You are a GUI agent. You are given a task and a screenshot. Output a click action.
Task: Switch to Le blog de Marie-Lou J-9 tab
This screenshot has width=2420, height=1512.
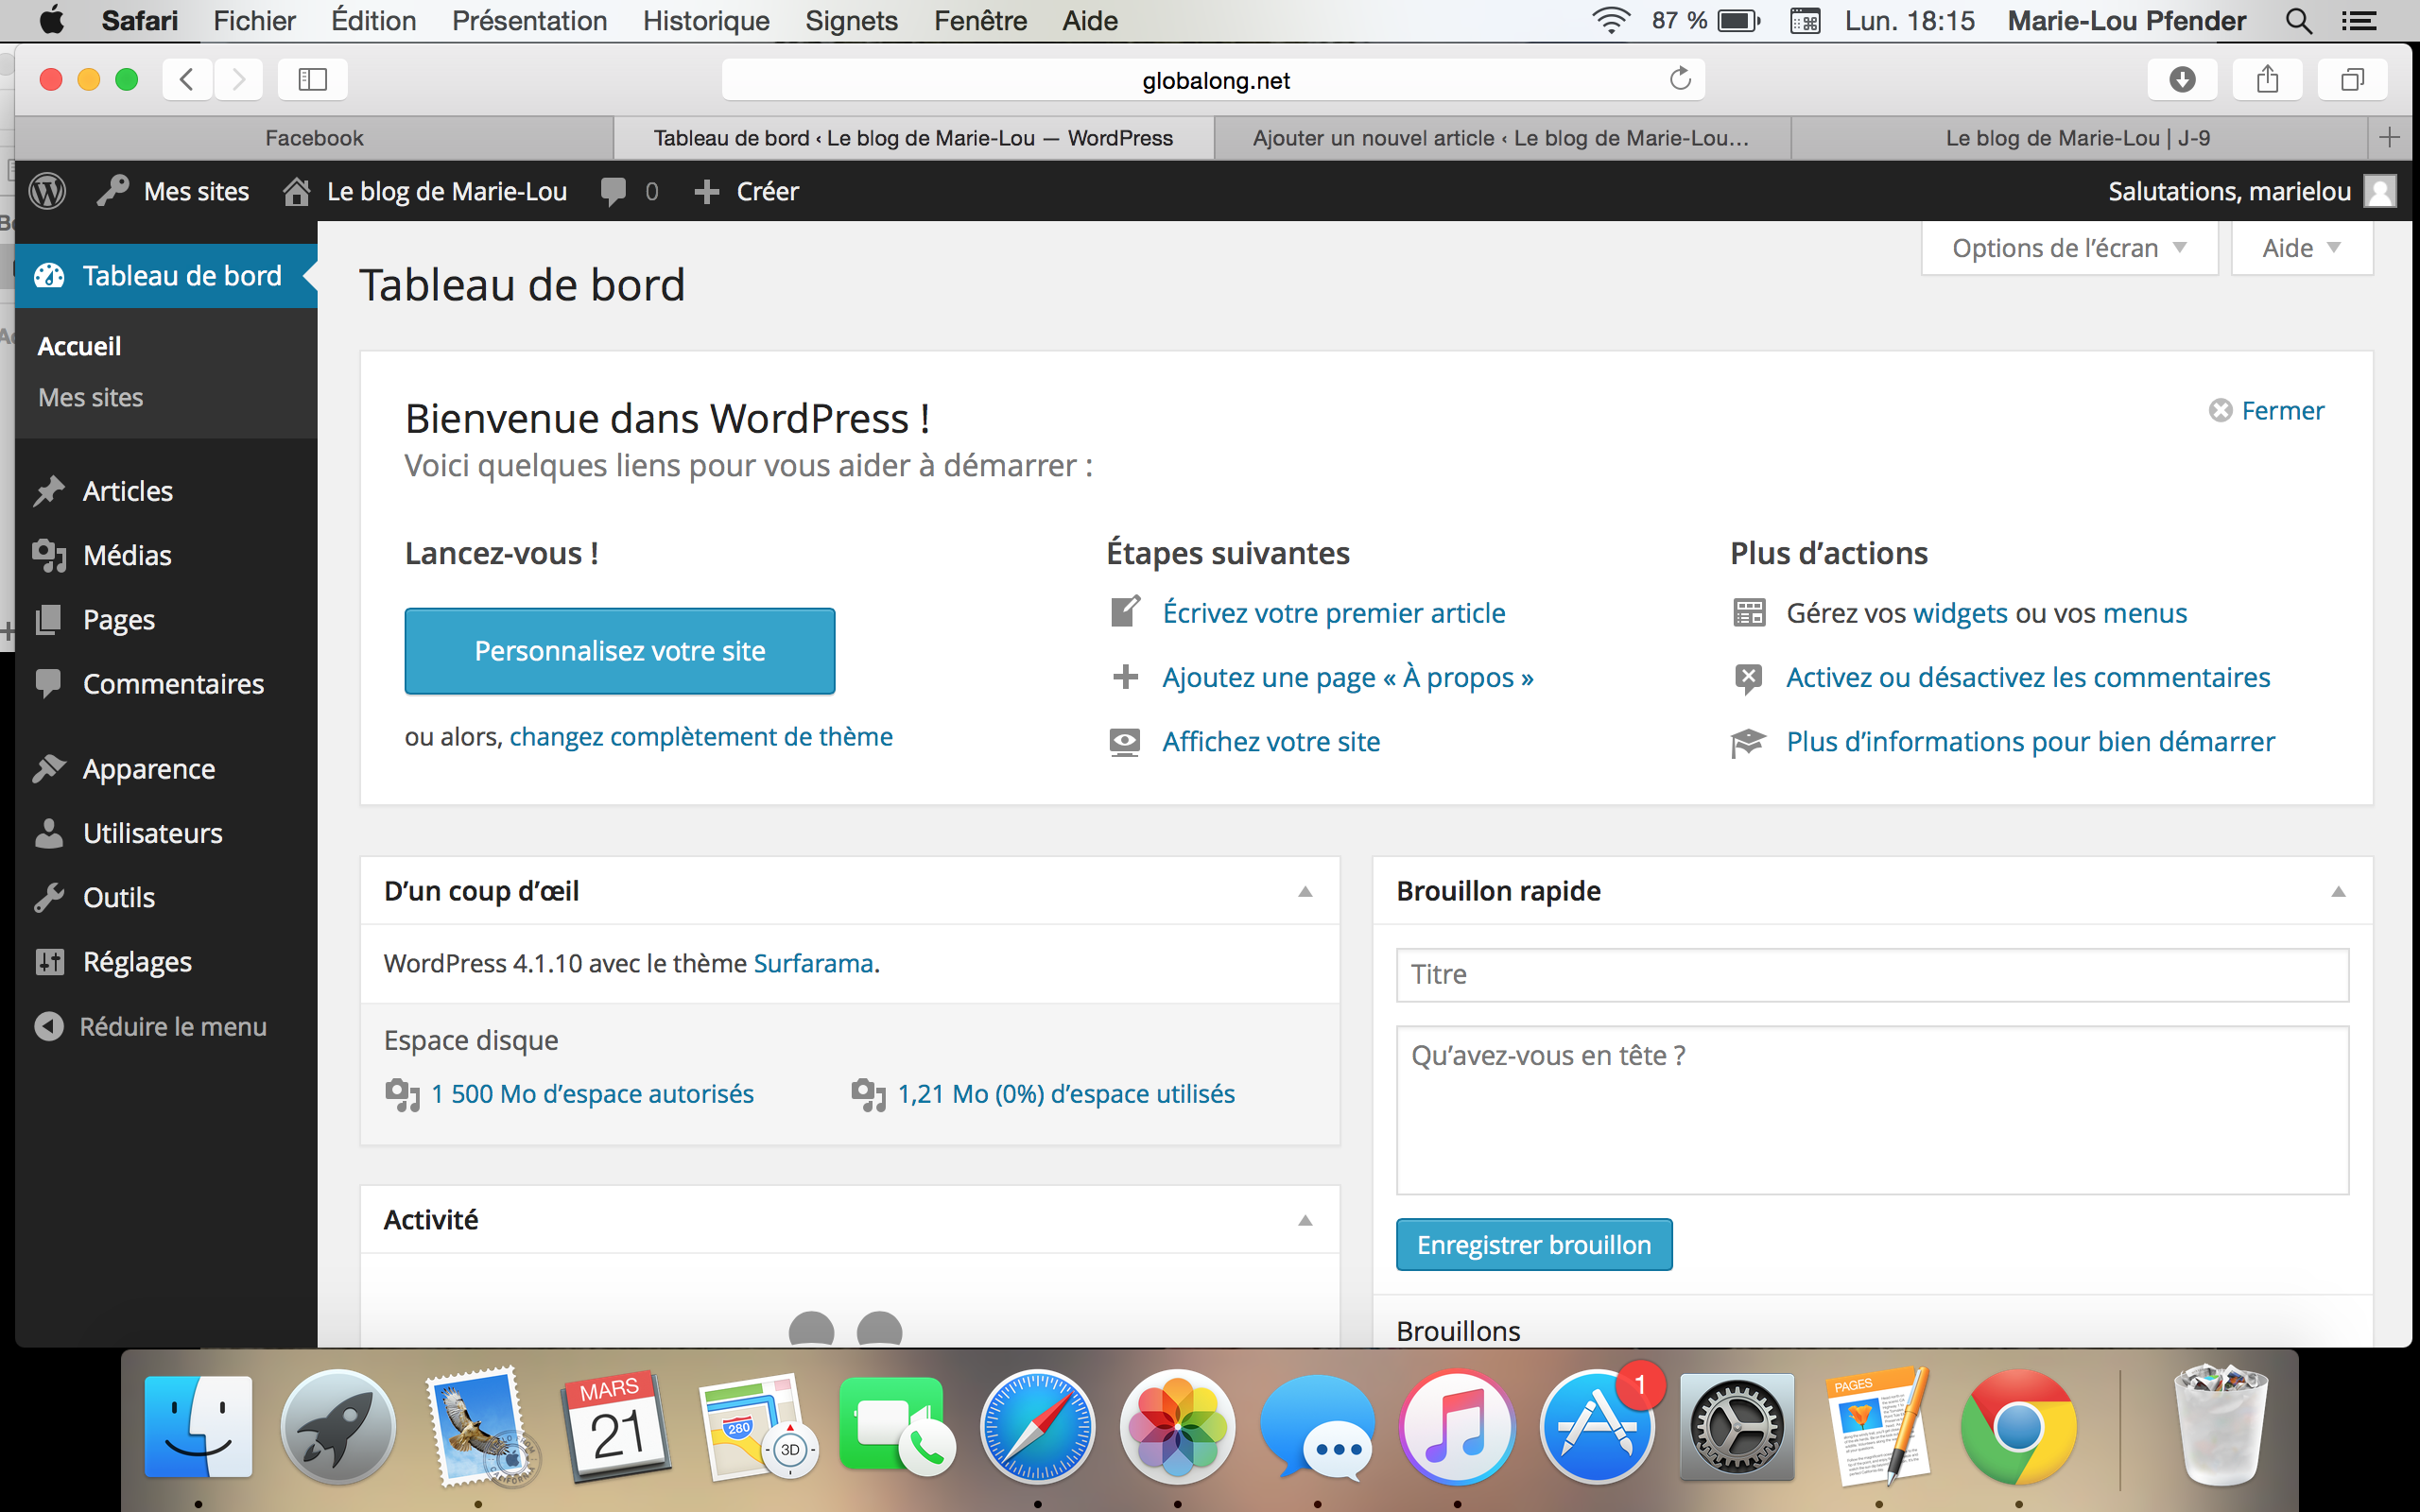pyautogui.click(x=2078, y=138)
